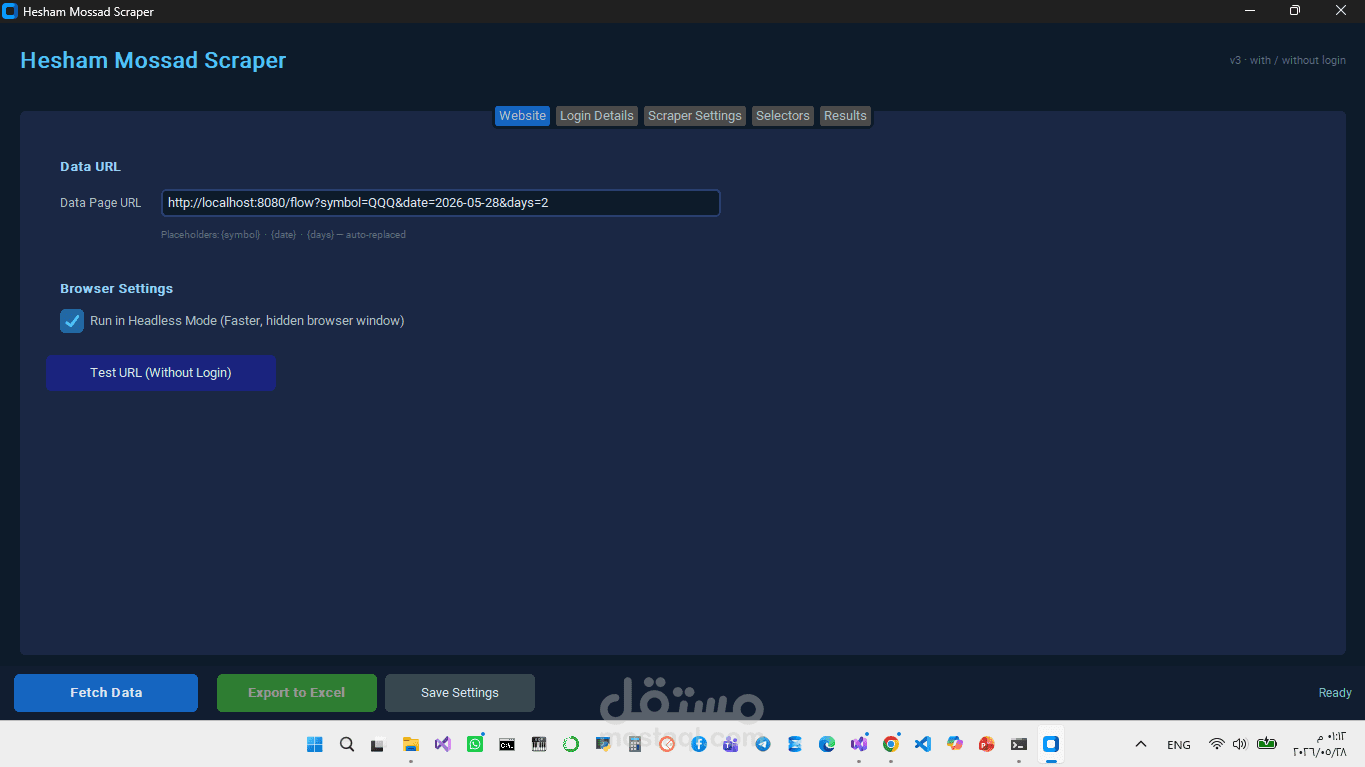
Task: Click the battery tray icon
Action: [x=1267, y=744]
